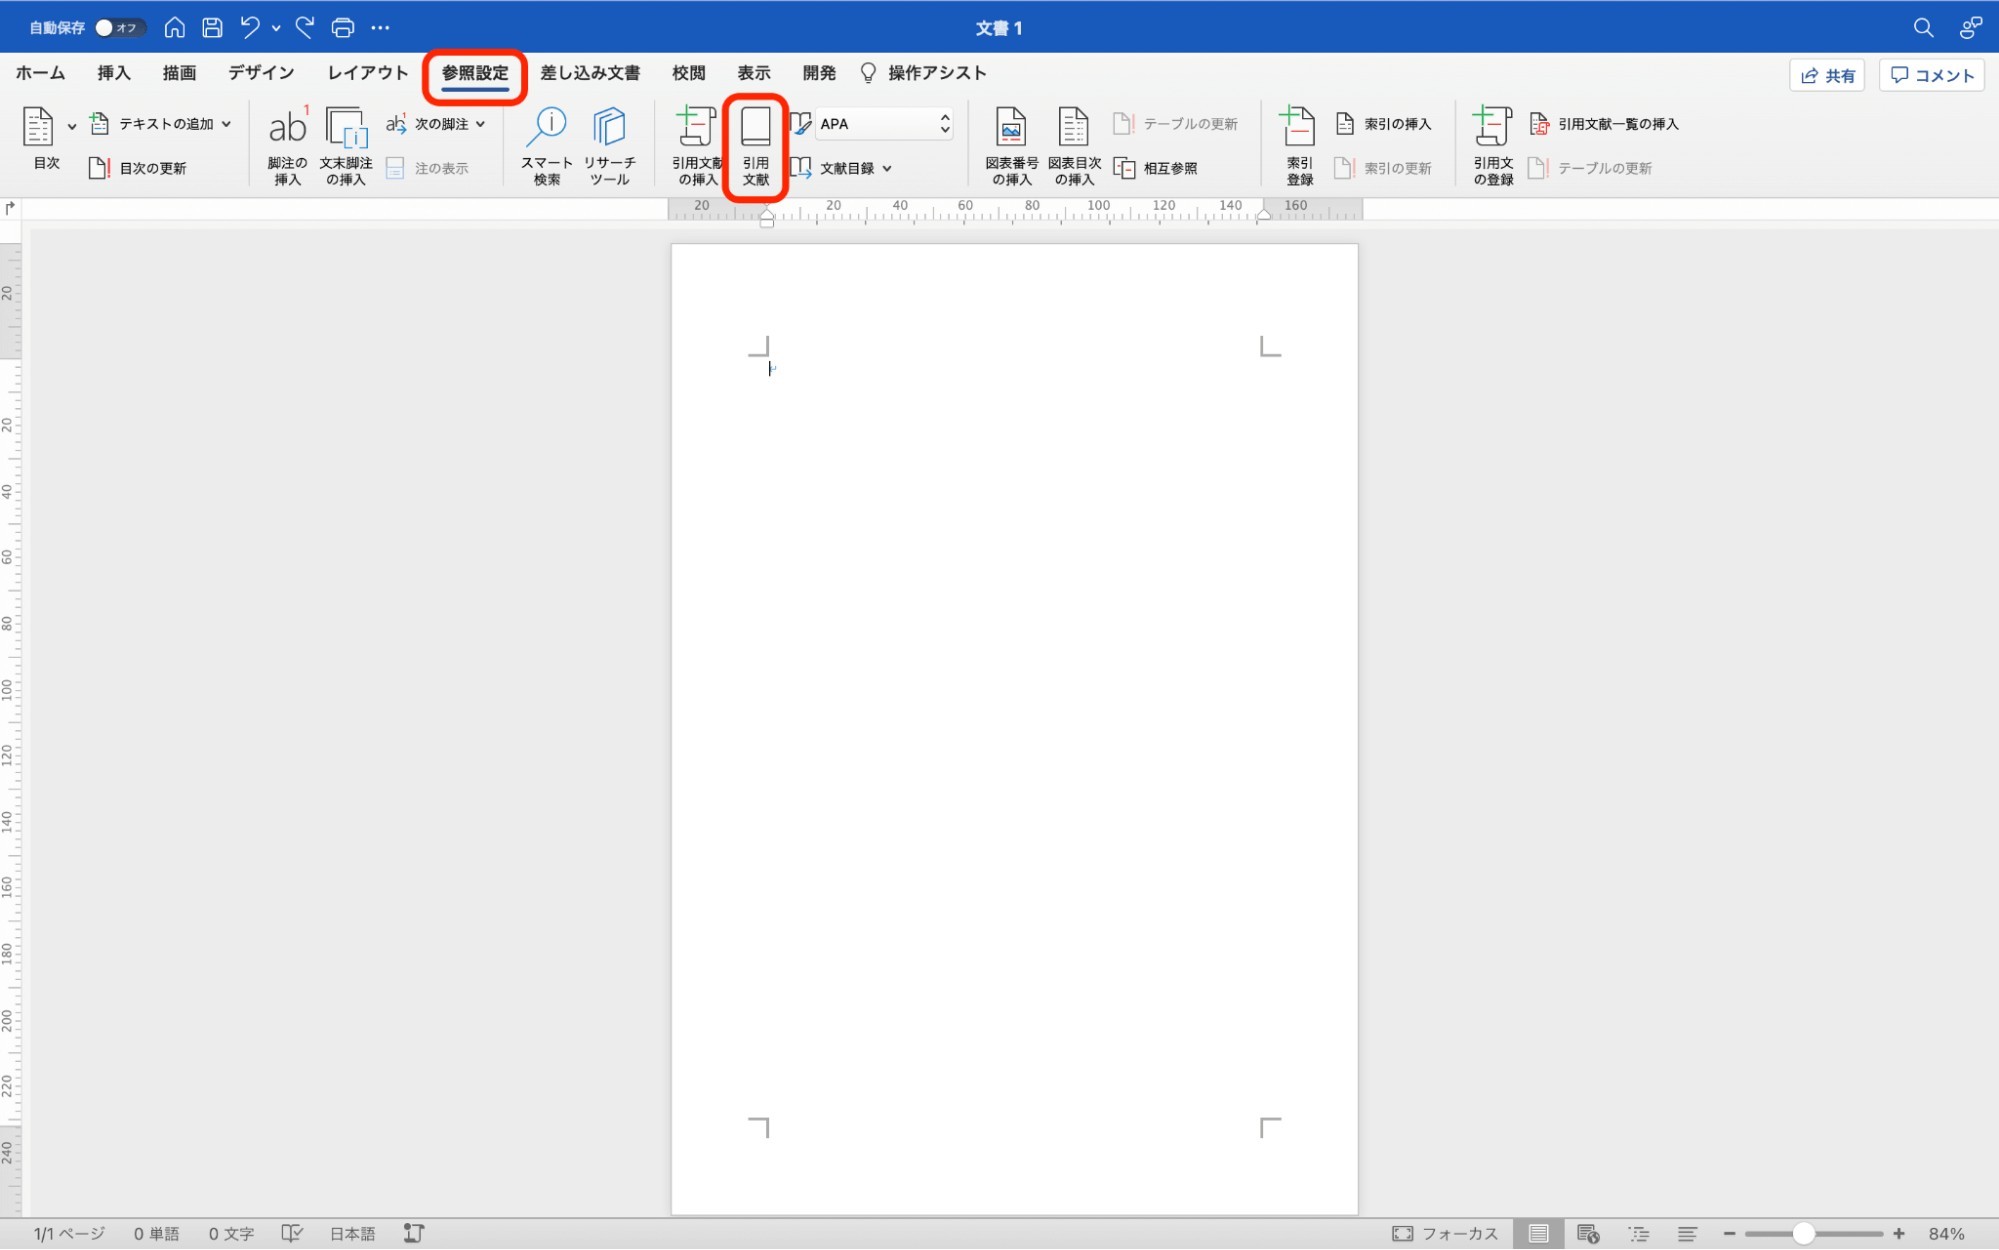Screen dimensions: 1999x1250
Task: Click テーブルの更新 under 引用文献一覧の挿入
Action: point(1591,168)
